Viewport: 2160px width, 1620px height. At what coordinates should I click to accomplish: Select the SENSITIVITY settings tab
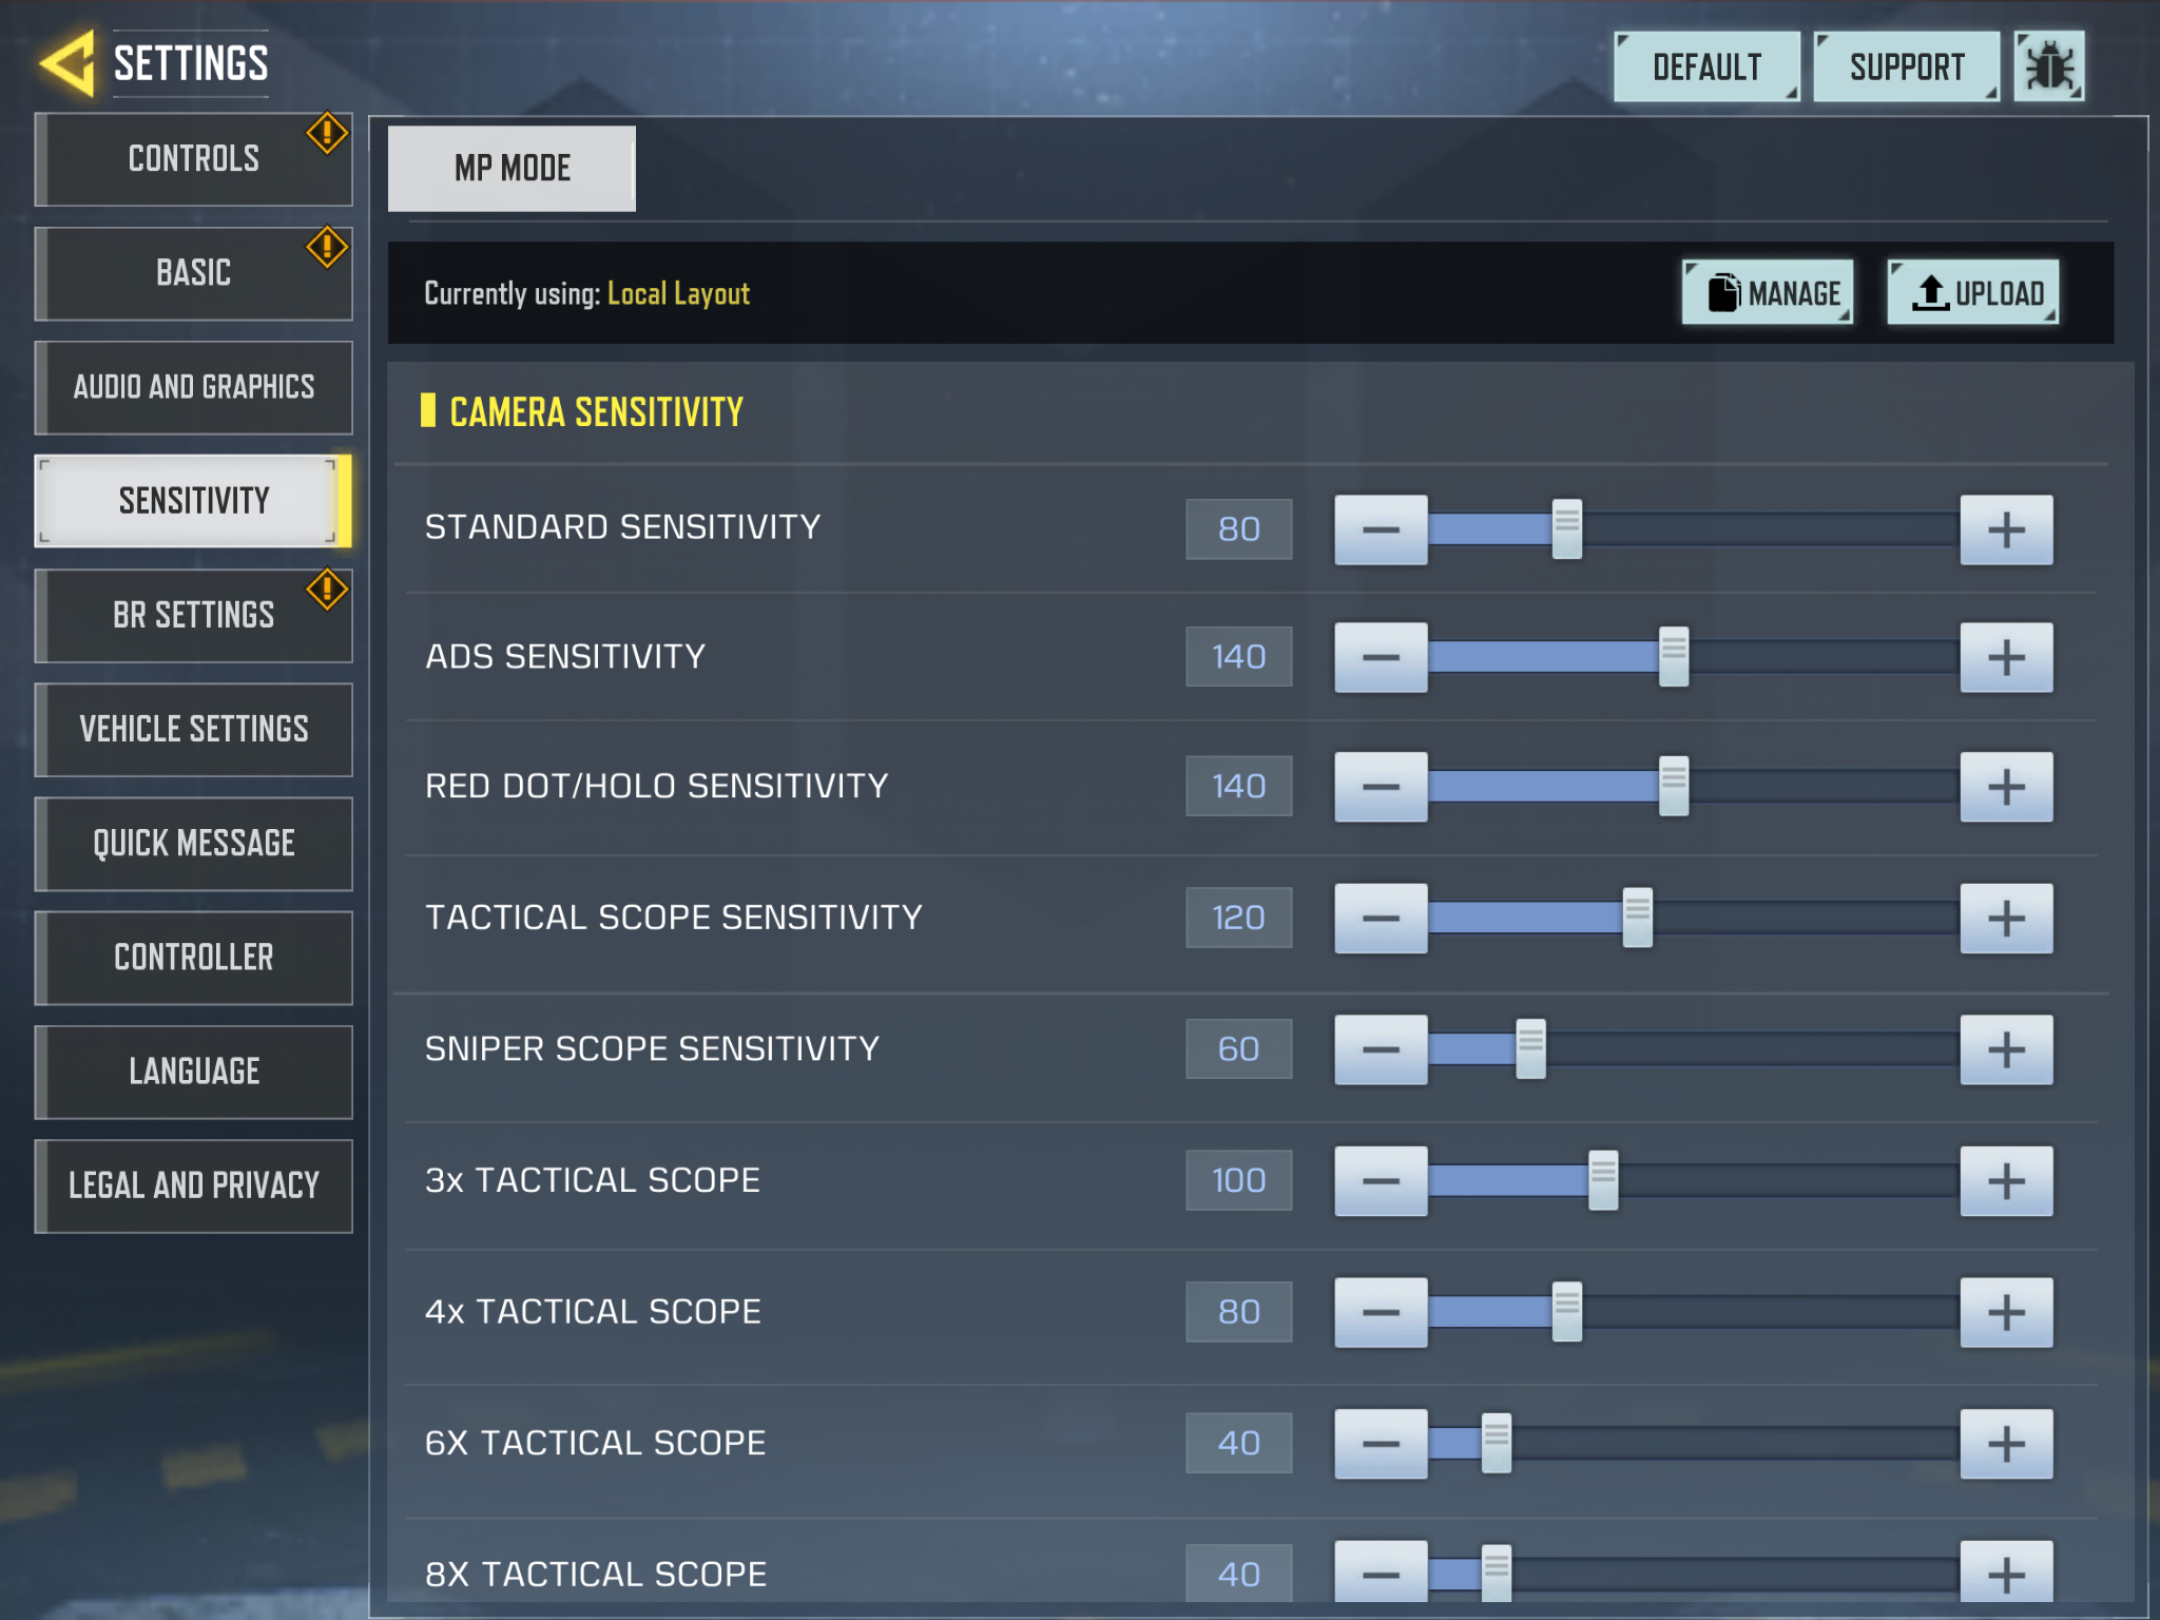pos(190,500)
